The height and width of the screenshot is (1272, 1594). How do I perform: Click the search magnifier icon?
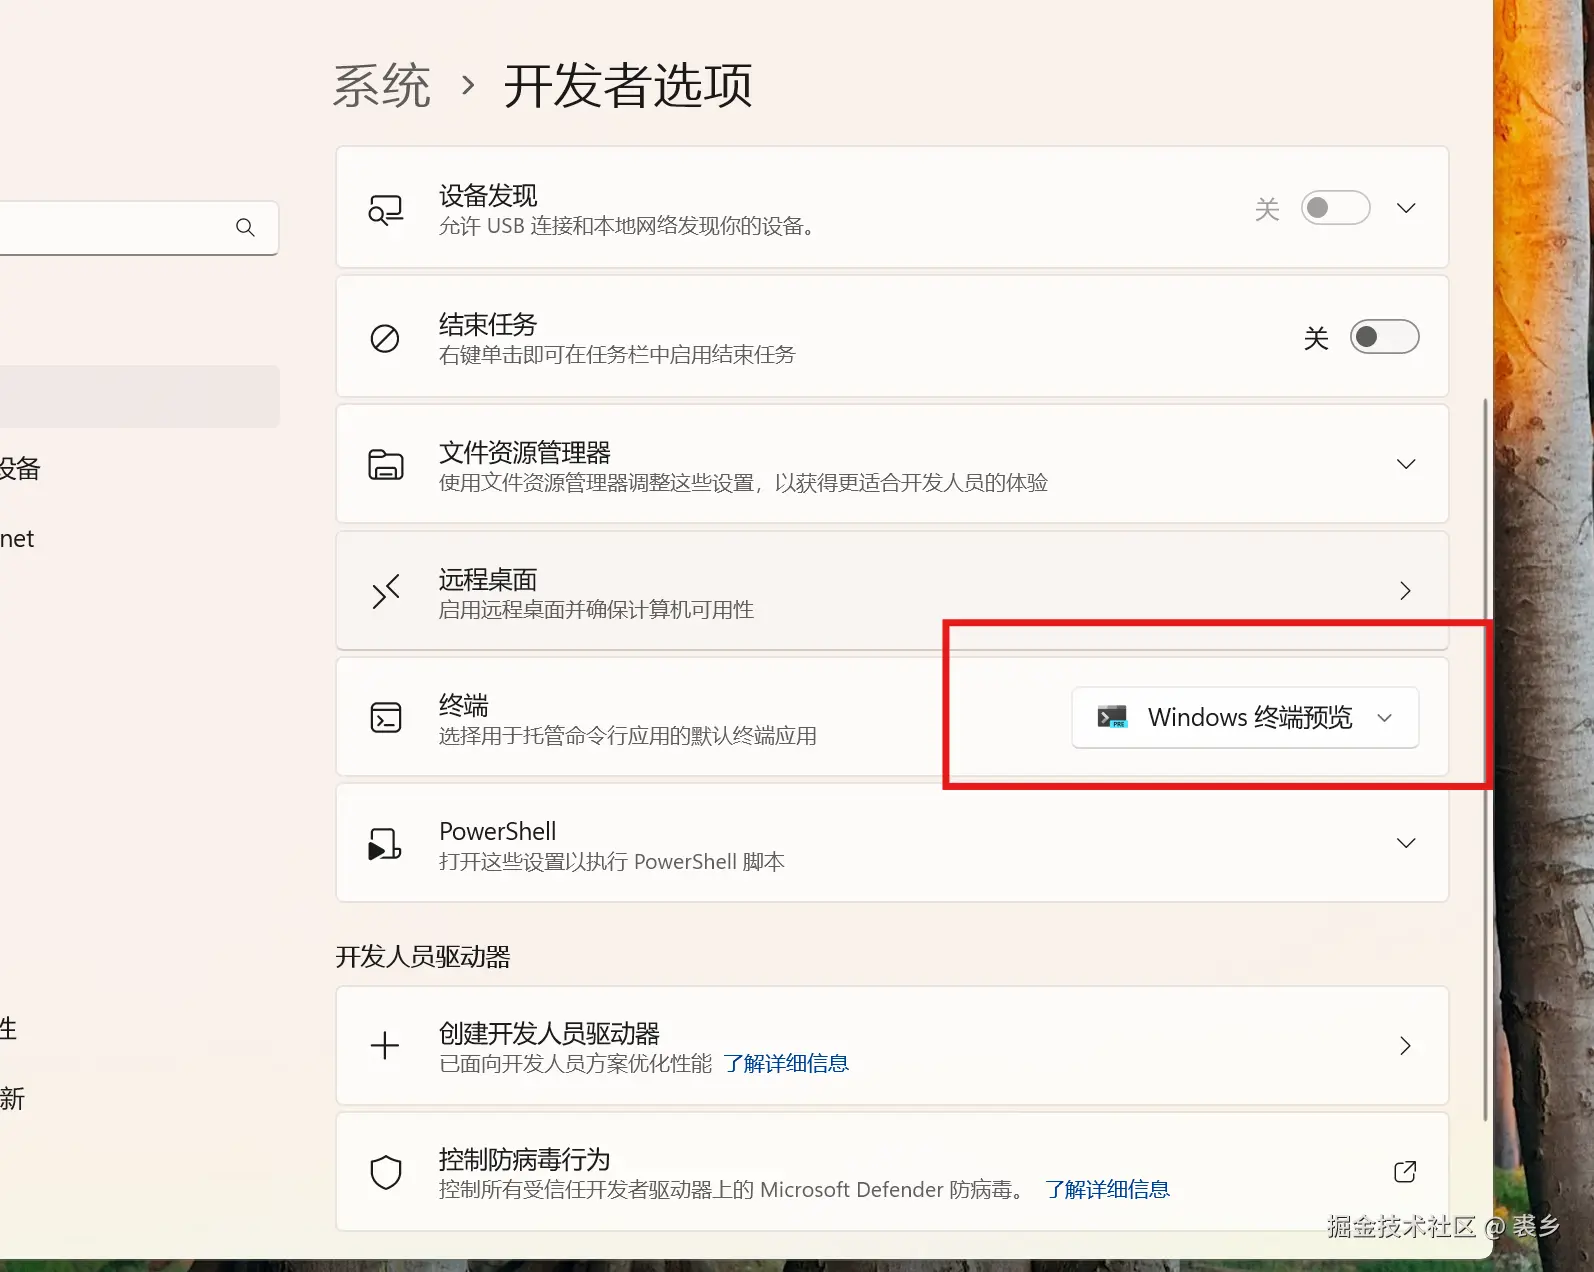(245, 227)
